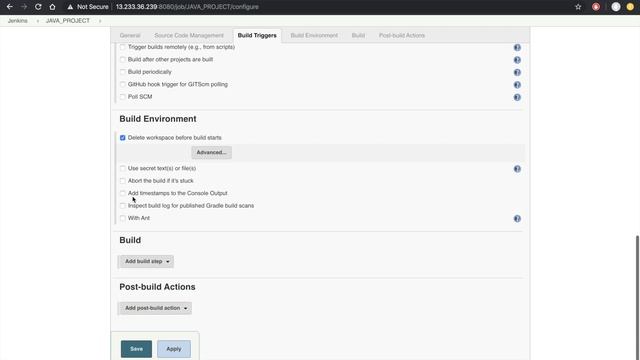Check Add timestamps to the Console Output
This screenshot has width=640, height=360.
pos(122,193)
